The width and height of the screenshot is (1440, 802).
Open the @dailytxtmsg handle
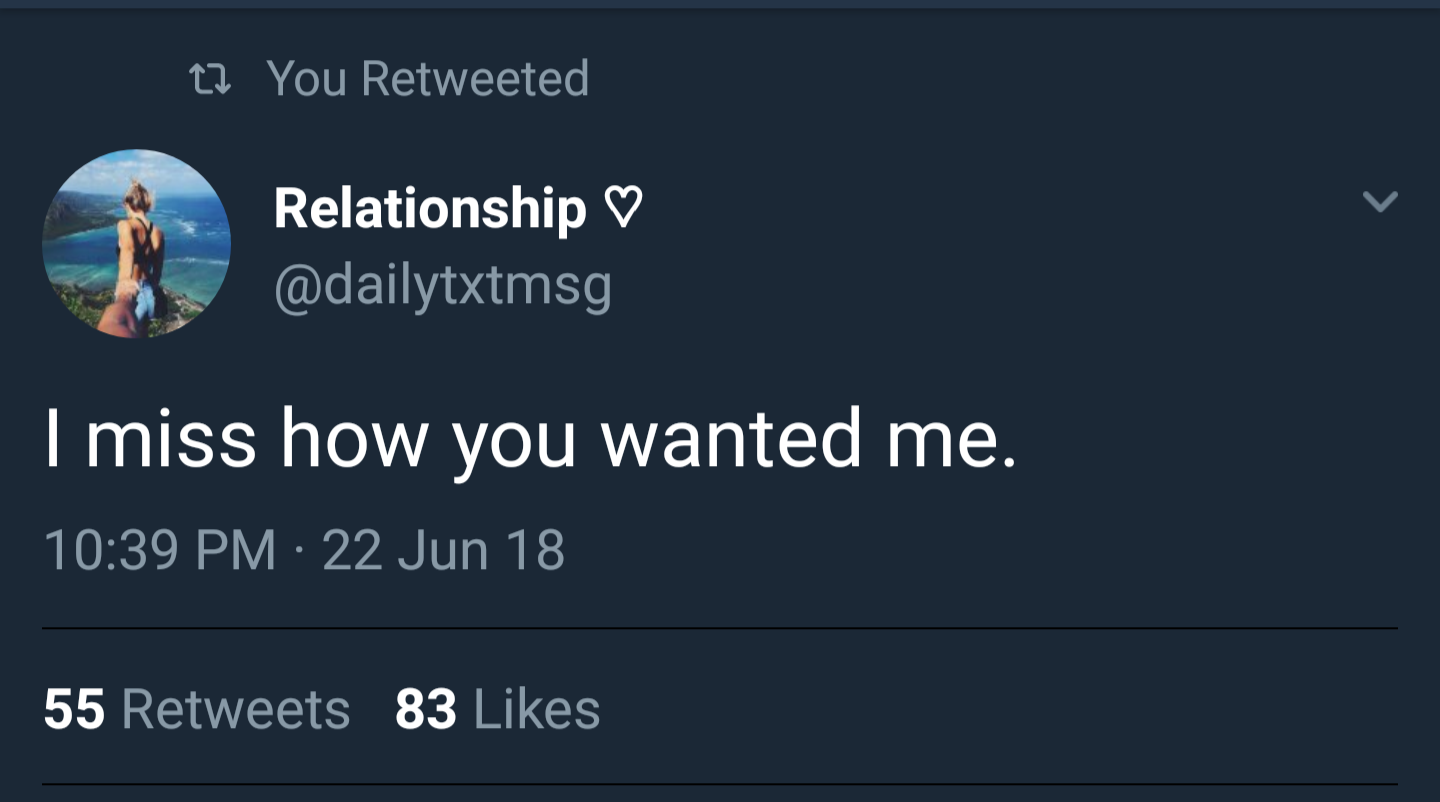442,287
